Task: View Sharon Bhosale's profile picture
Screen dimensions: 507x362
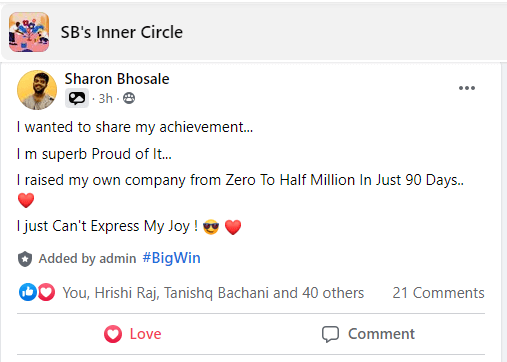Action: point(37,90)
